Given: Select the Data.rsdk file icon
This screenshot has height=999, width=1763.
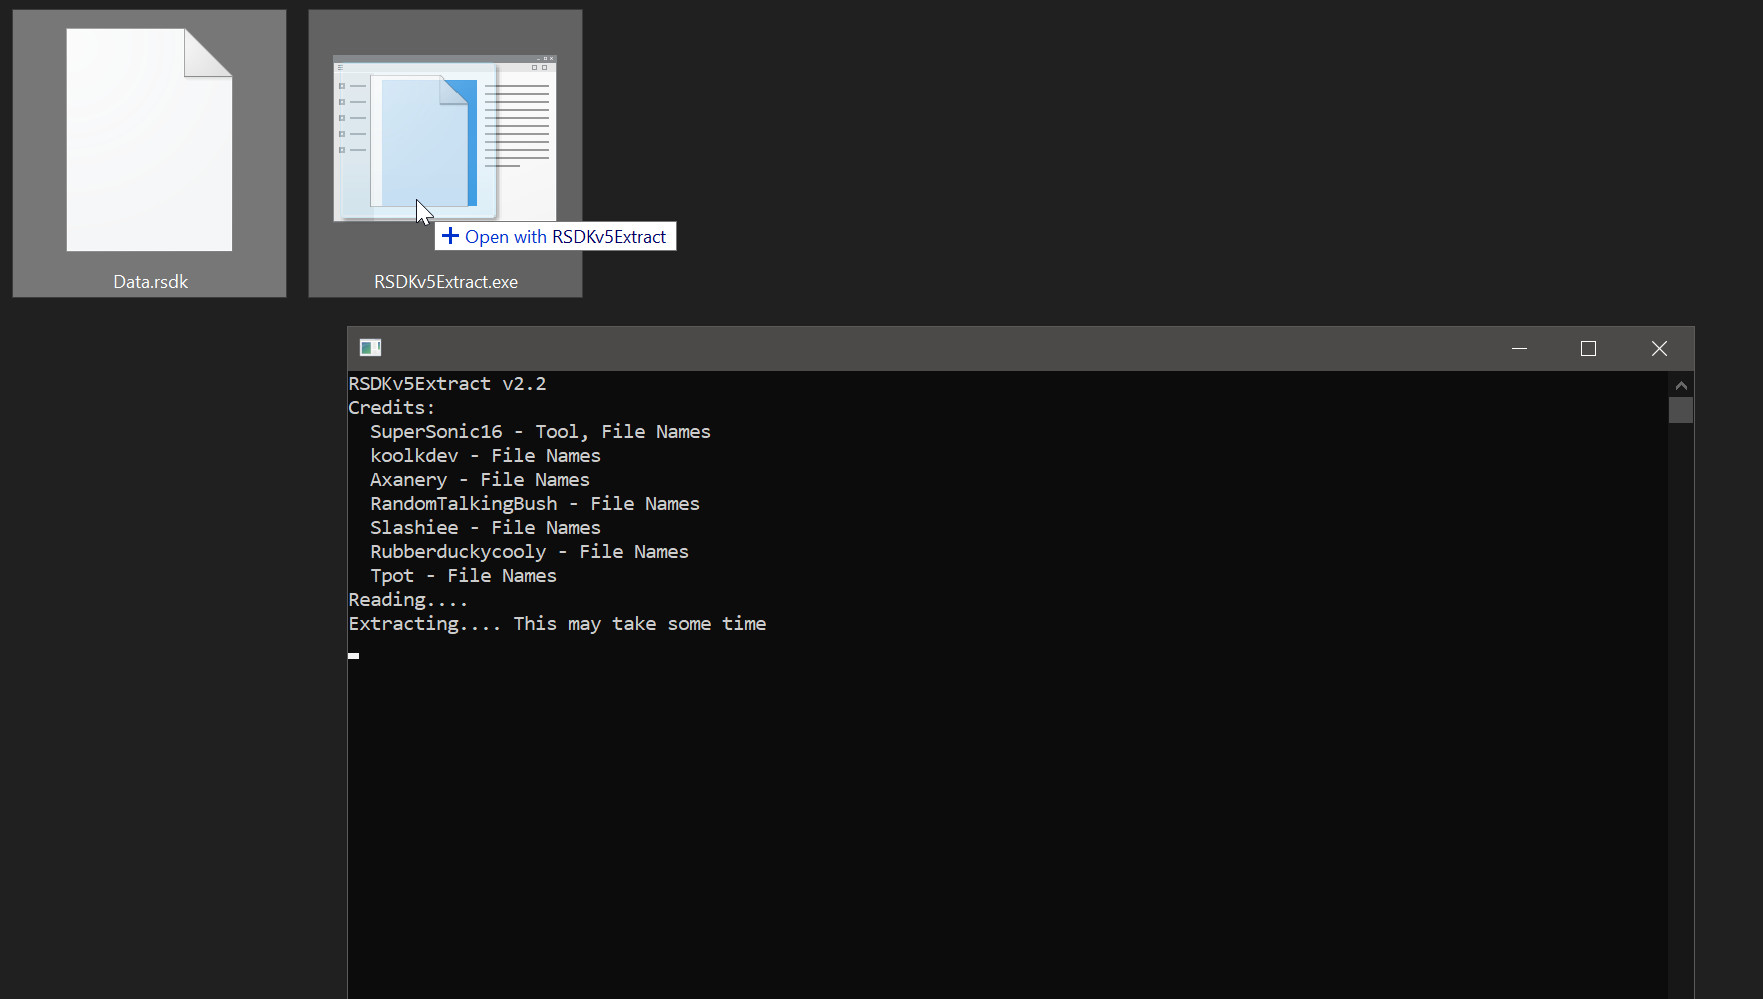Looking at the screenshot, I should [149, 140].
